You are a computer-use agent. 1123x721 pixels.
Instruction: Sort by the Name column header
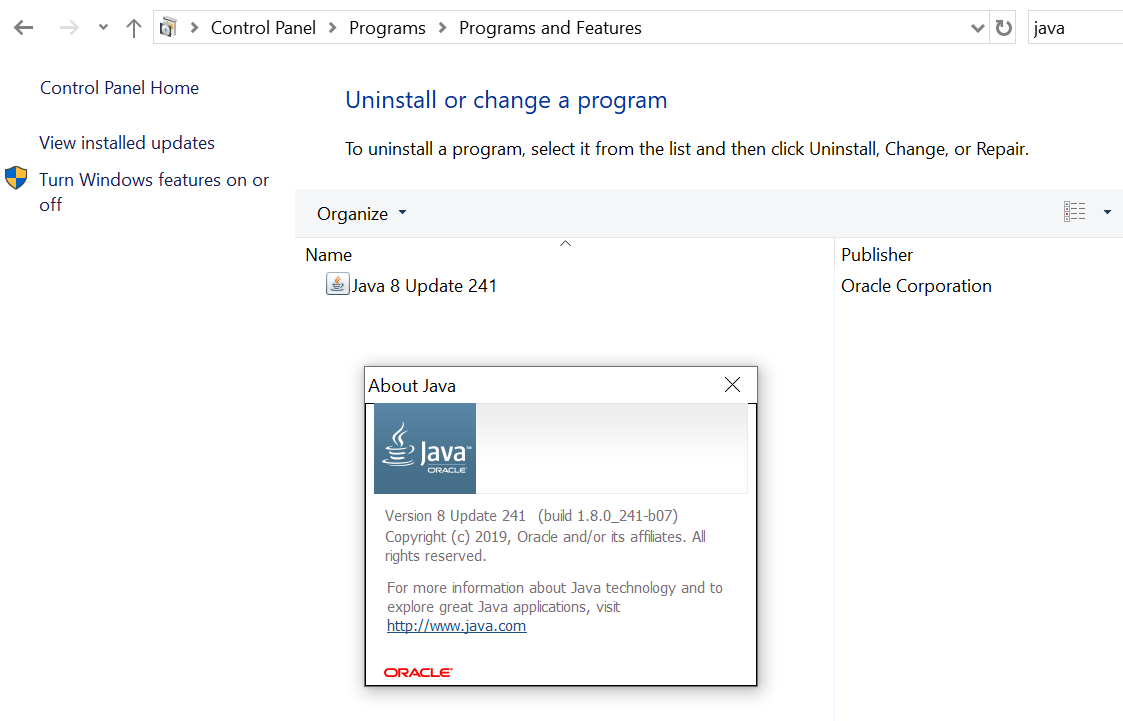(x=329, y=255)
